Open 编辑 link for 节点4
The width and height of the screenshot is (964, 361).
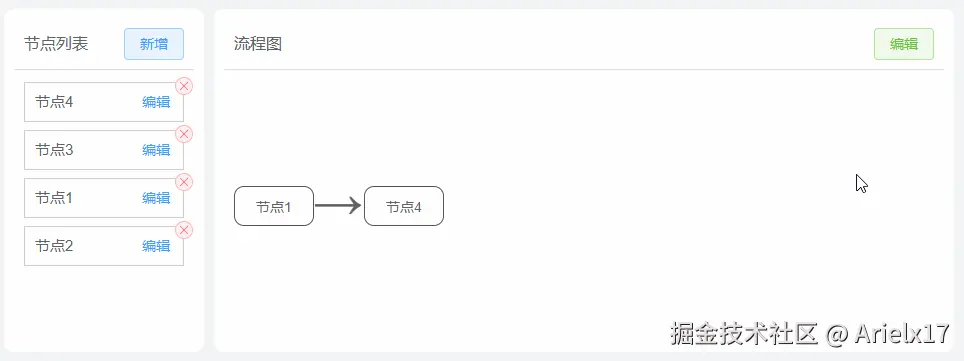click(x=156, y=102)
